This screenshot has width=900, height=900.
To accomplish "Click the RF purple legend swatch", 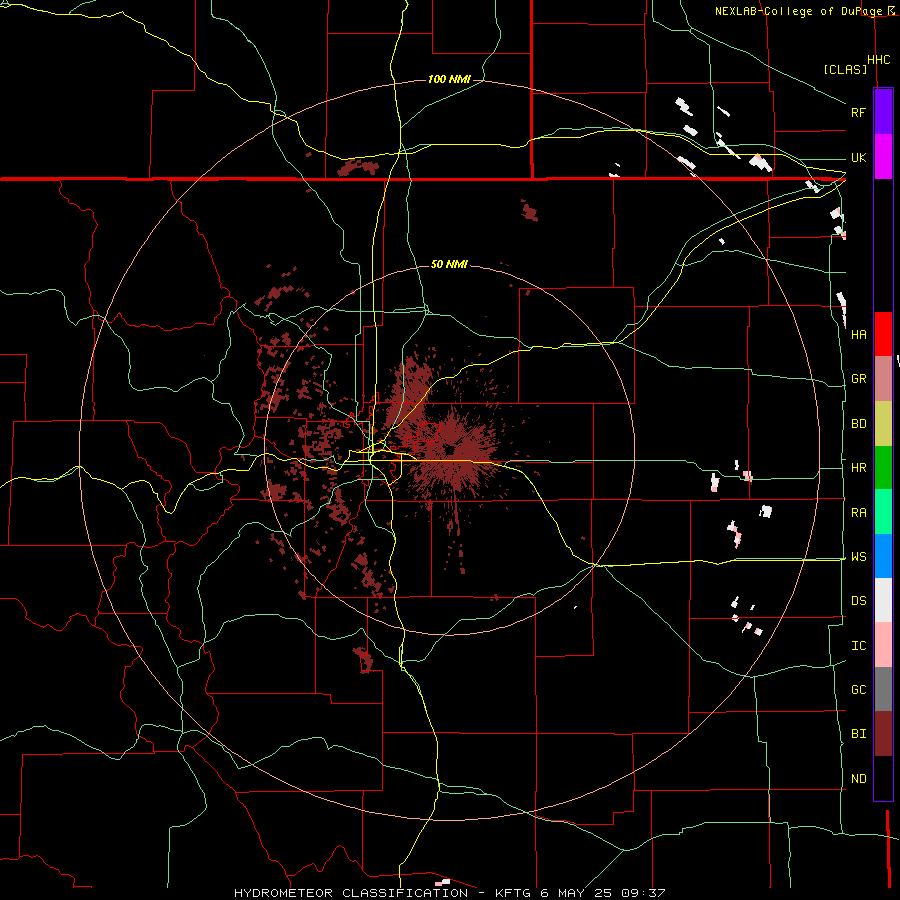I will pyautogui.click(x=883, y=112).
